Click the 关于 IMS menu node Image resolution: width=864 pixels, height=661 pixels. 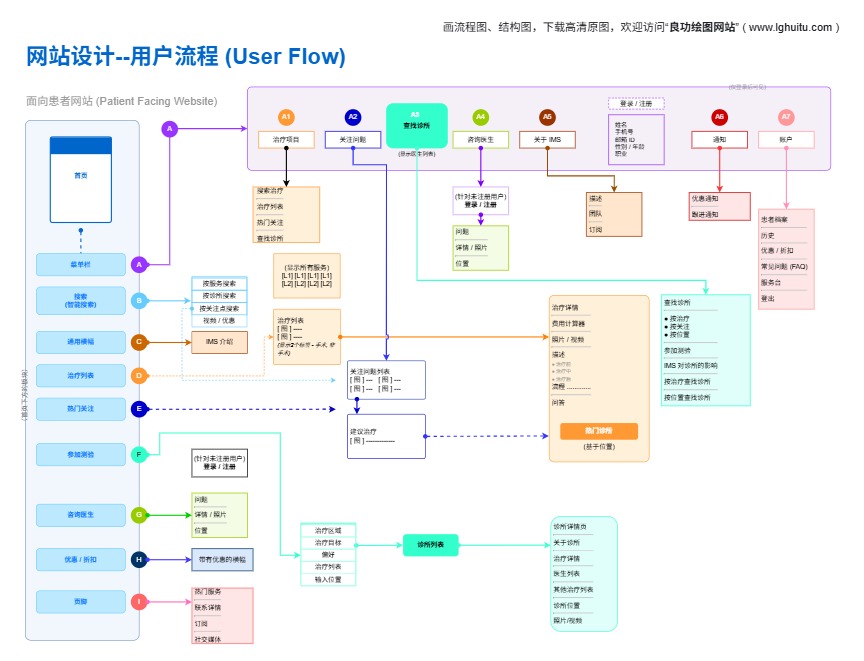[x=547, y=140]
